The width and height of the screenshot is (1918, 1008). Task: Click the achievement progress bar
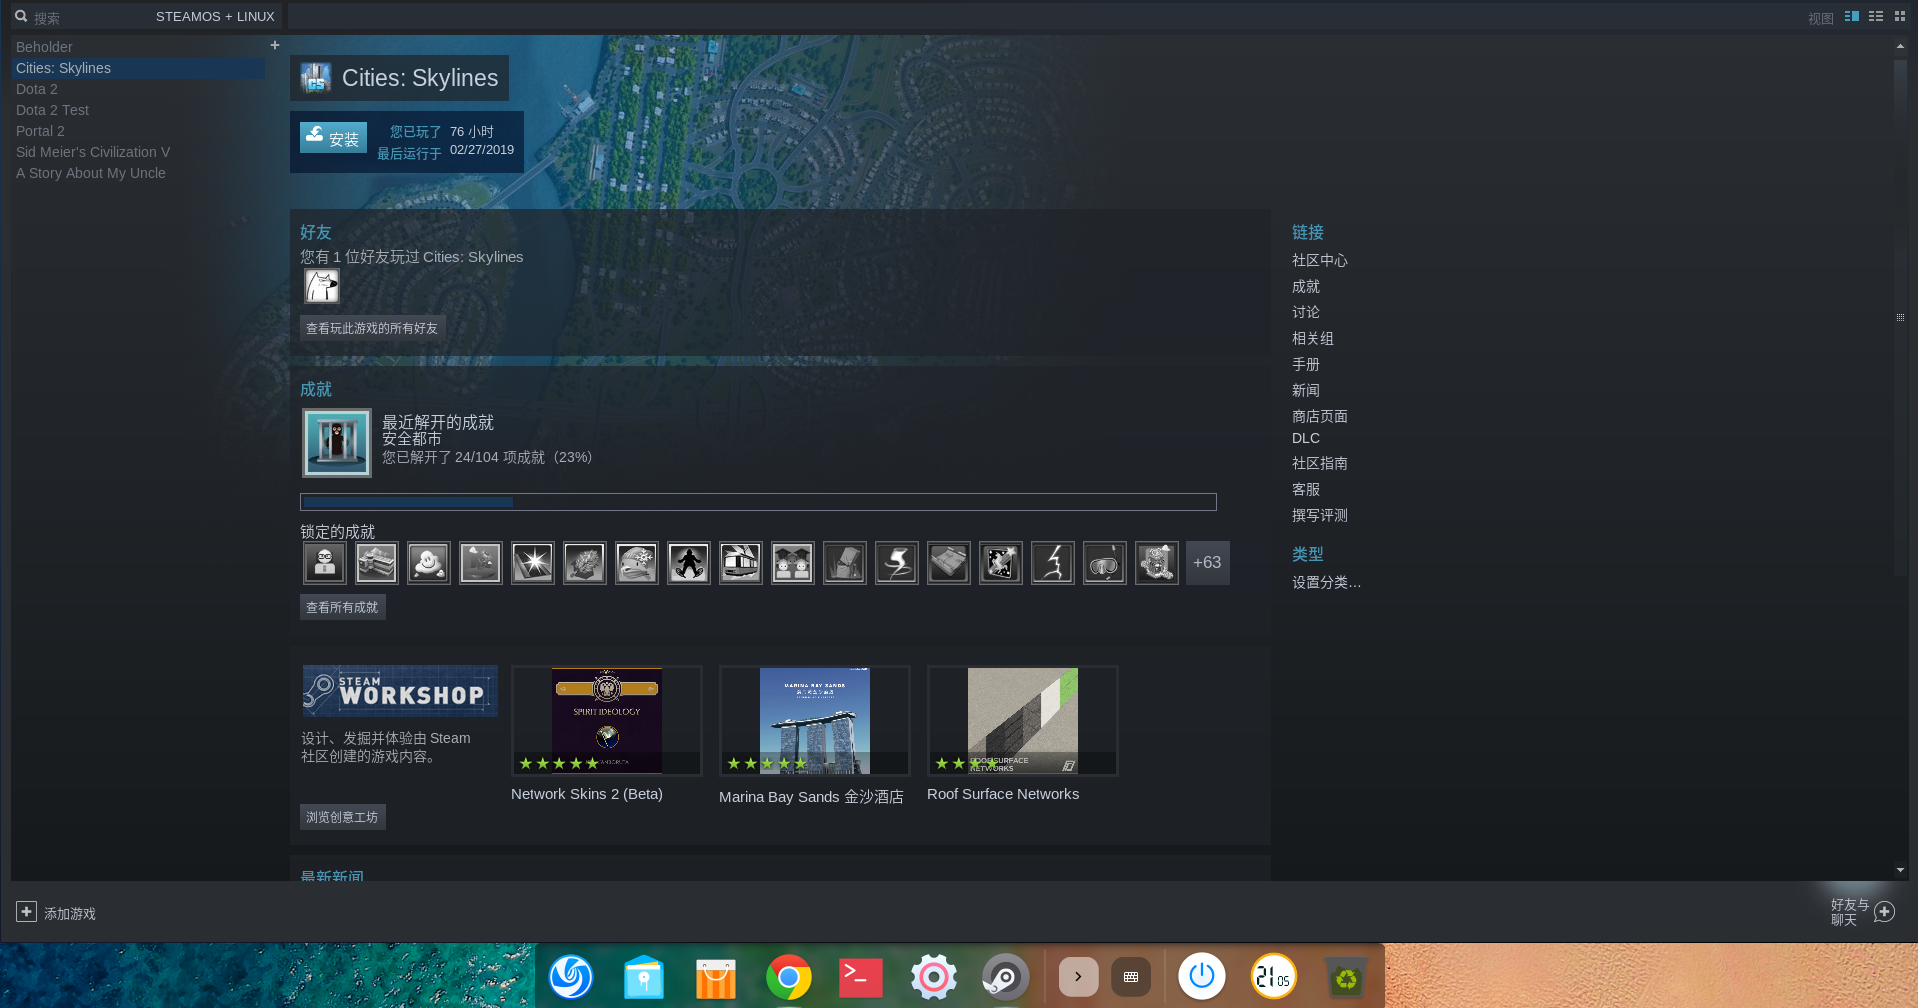(758, 502)
